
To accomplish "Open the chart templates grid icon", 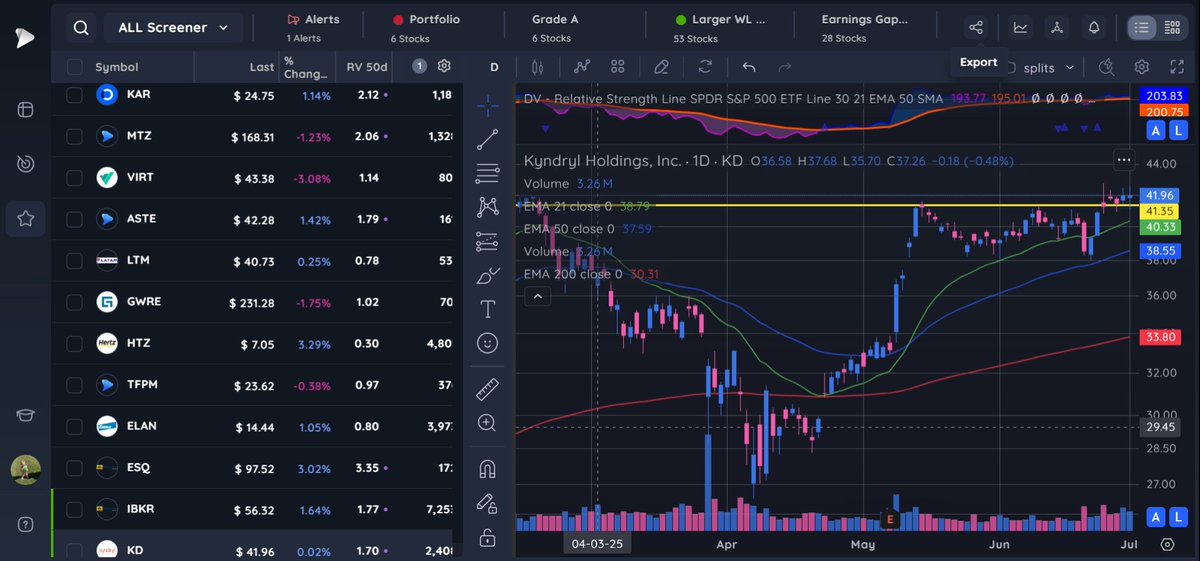I will tap(618, 67).
